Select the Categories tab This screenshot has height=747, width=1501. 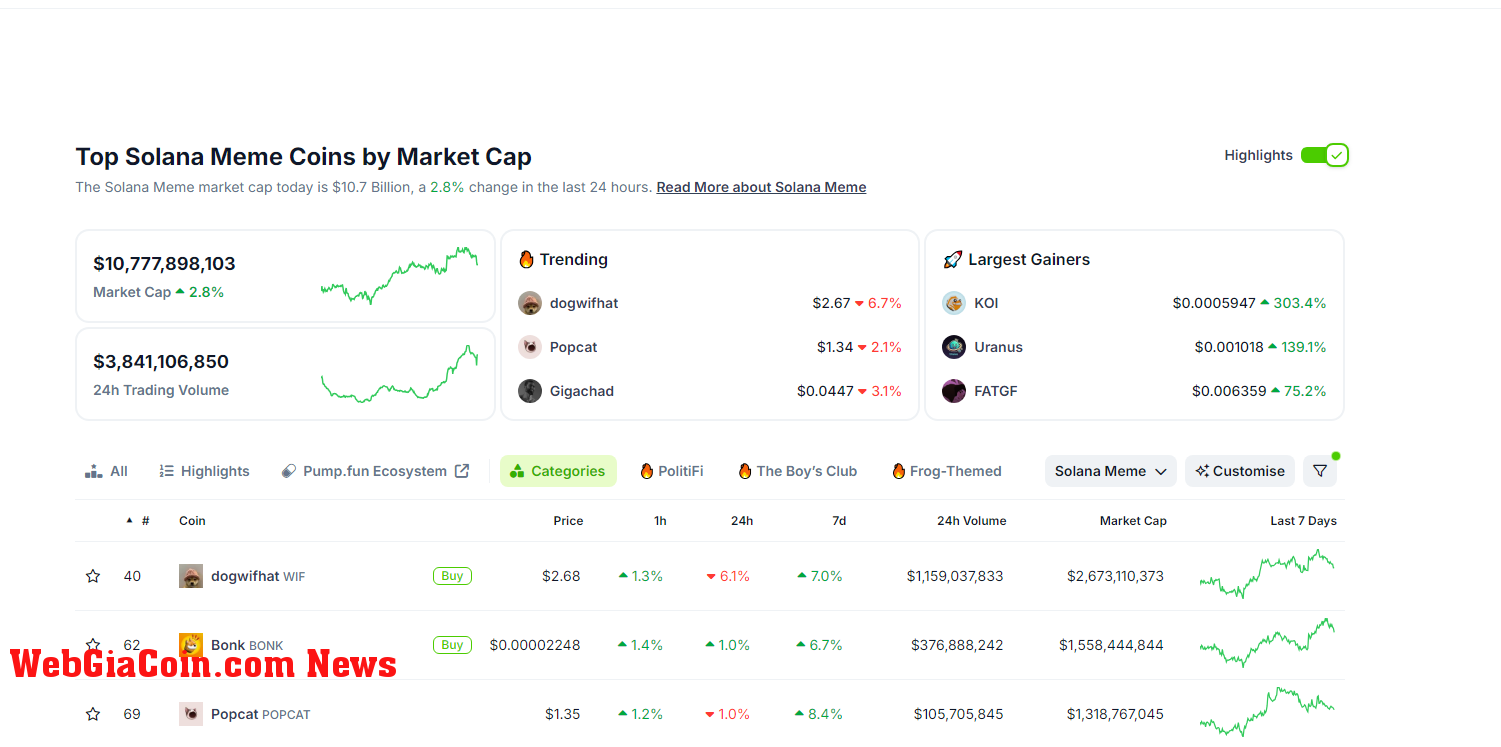tap(558, 471)
